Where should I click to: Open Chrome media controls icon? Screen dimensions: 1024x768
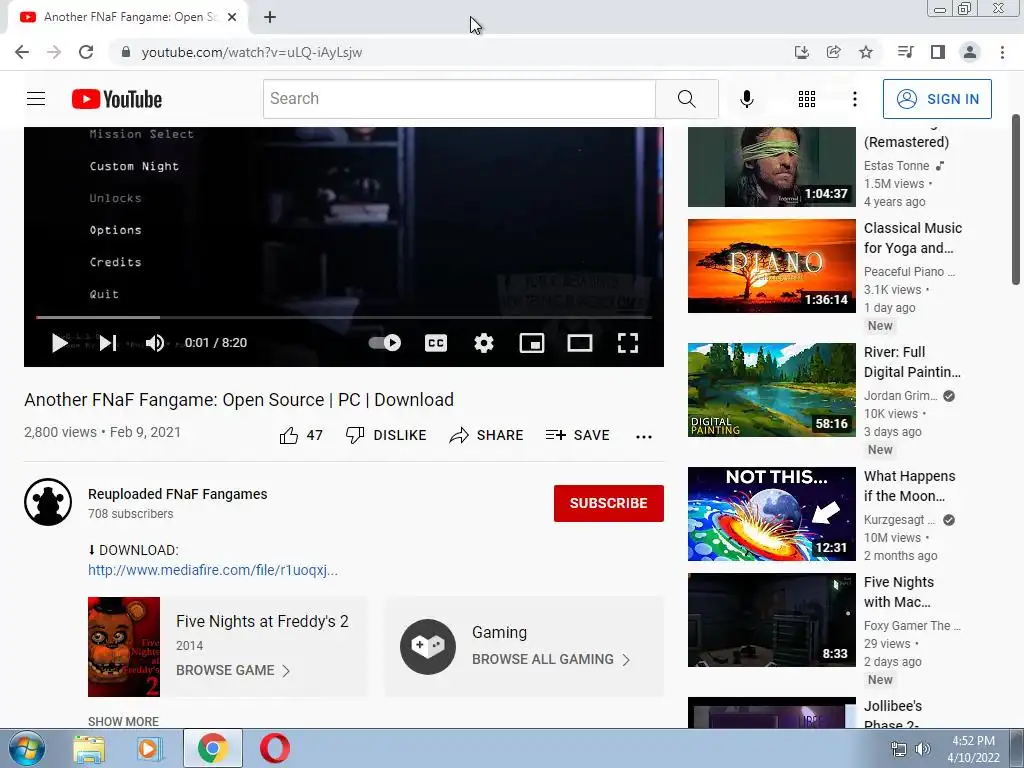pos(905,52)
